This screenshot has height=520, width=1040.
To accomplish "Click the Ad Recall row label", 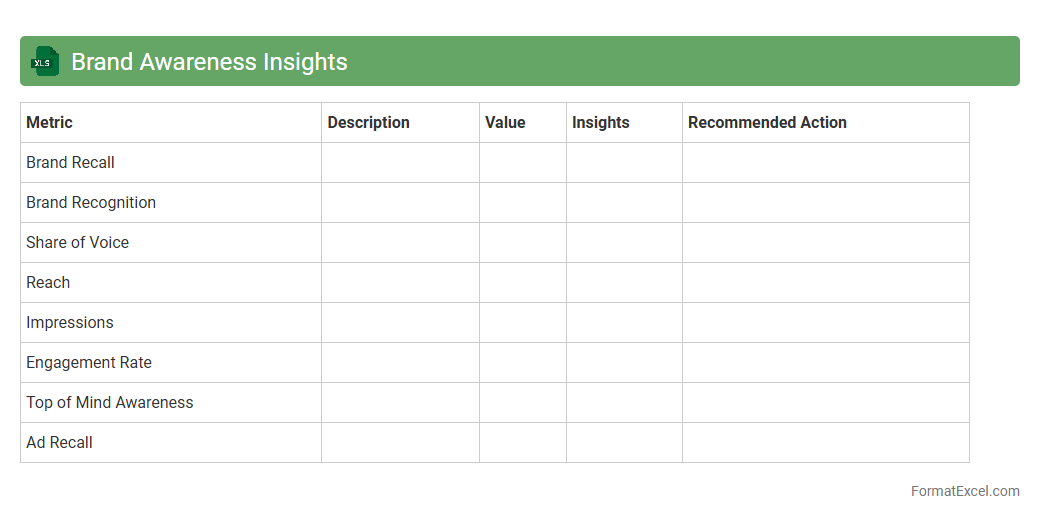I will tap(59, 443).
